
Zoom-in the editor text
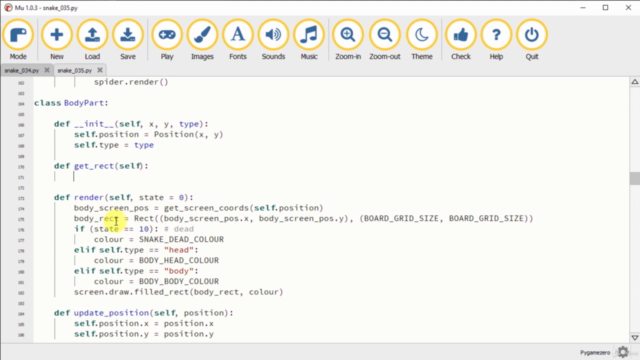click(348, 40)
